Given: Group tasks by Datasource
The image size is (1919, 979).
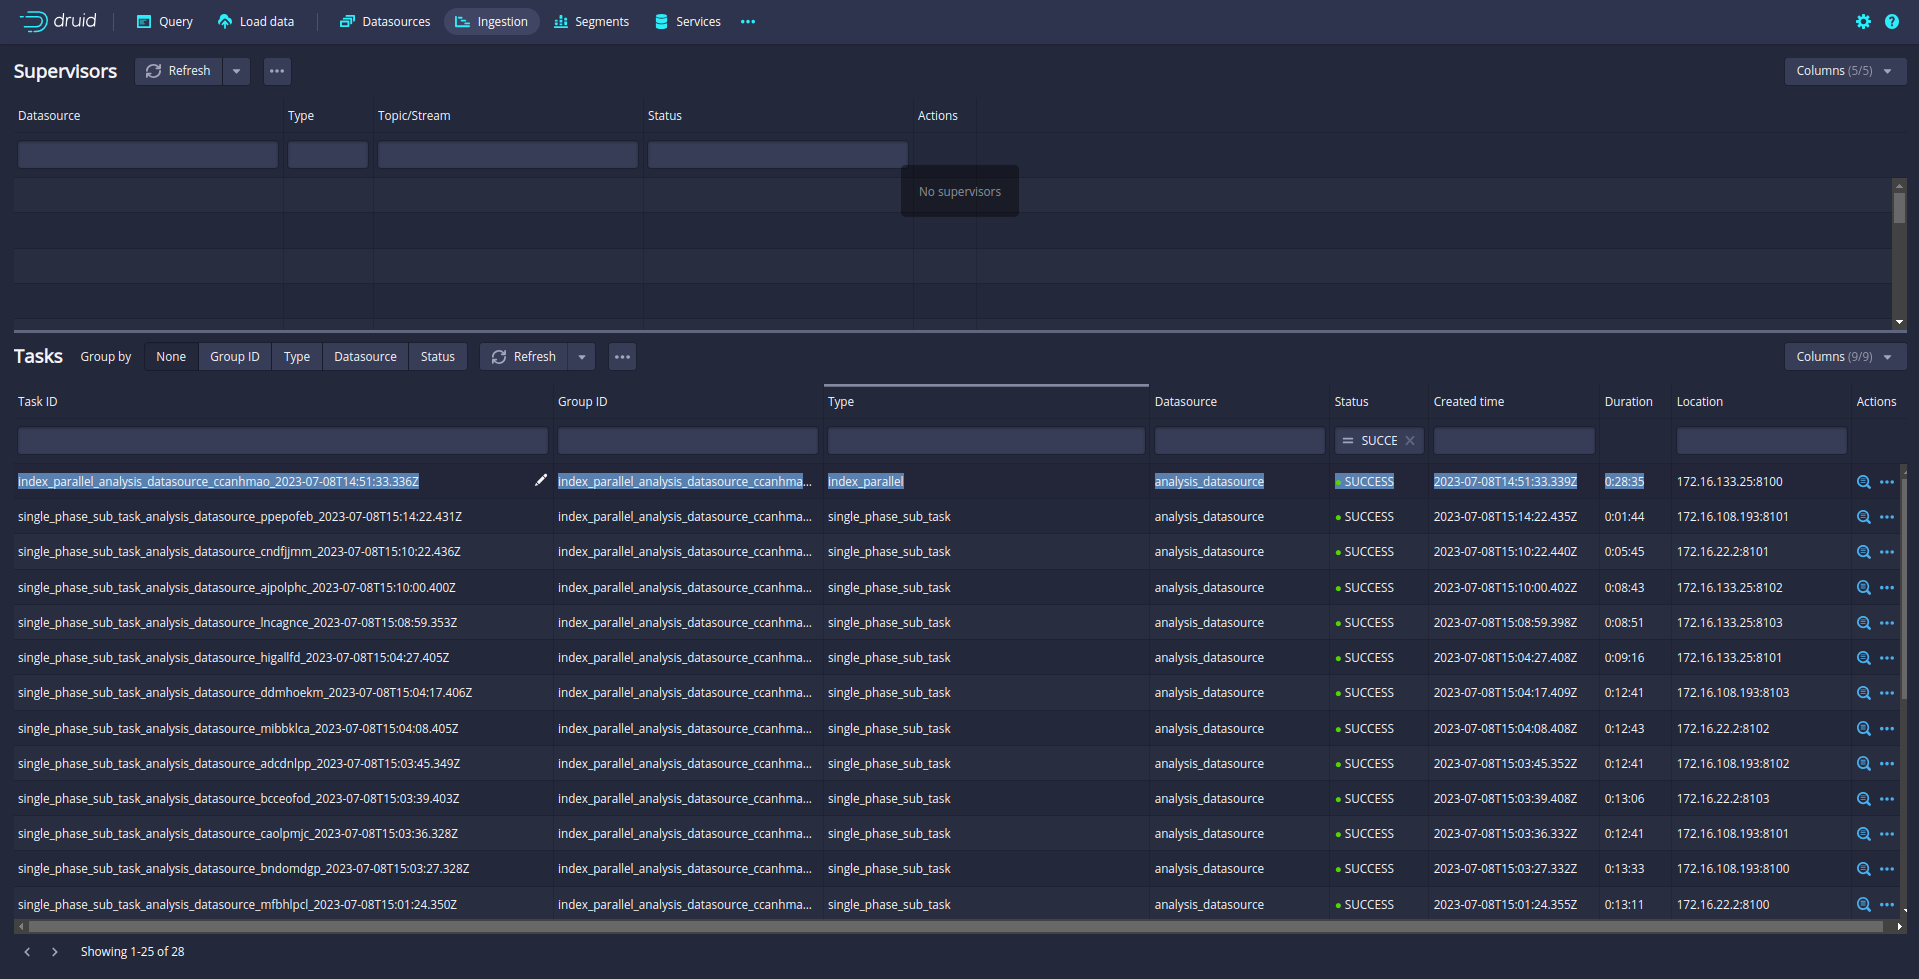Looking at the screenshot, I should (365, 357).
